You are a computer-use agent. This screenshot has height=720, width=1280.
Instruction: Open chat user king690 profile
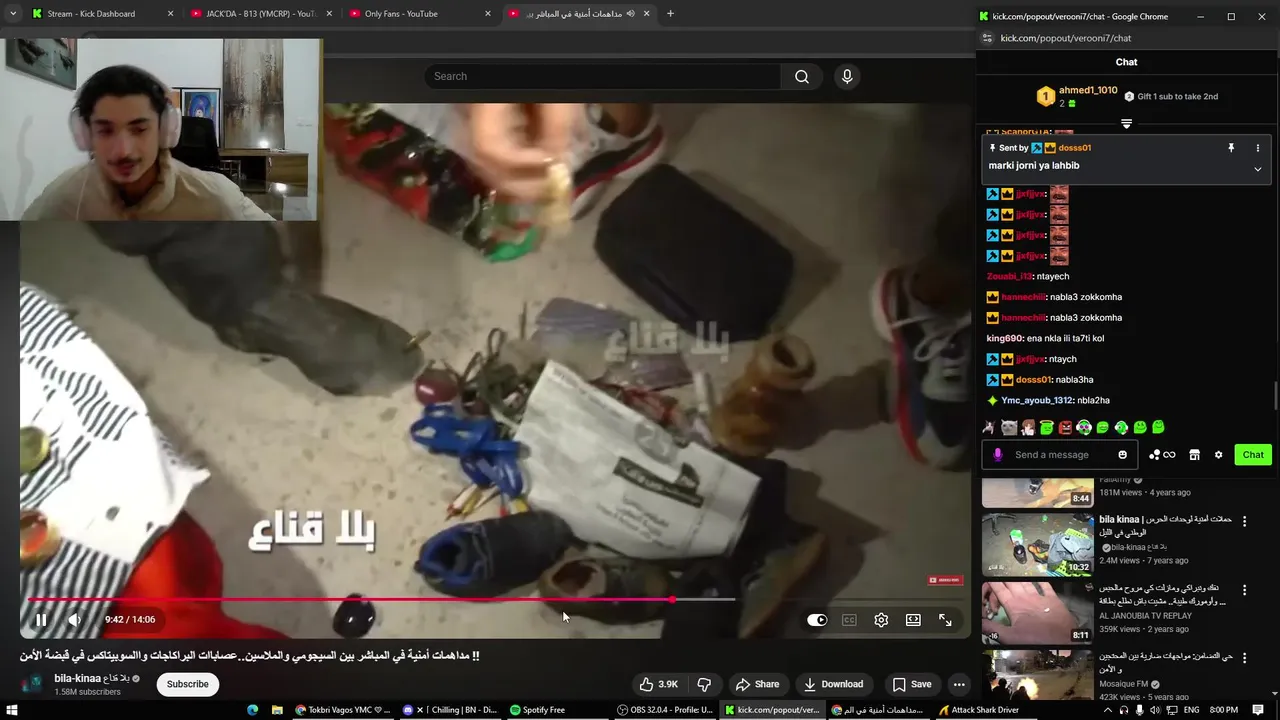pyautogui.click(x=1004, y=339)
